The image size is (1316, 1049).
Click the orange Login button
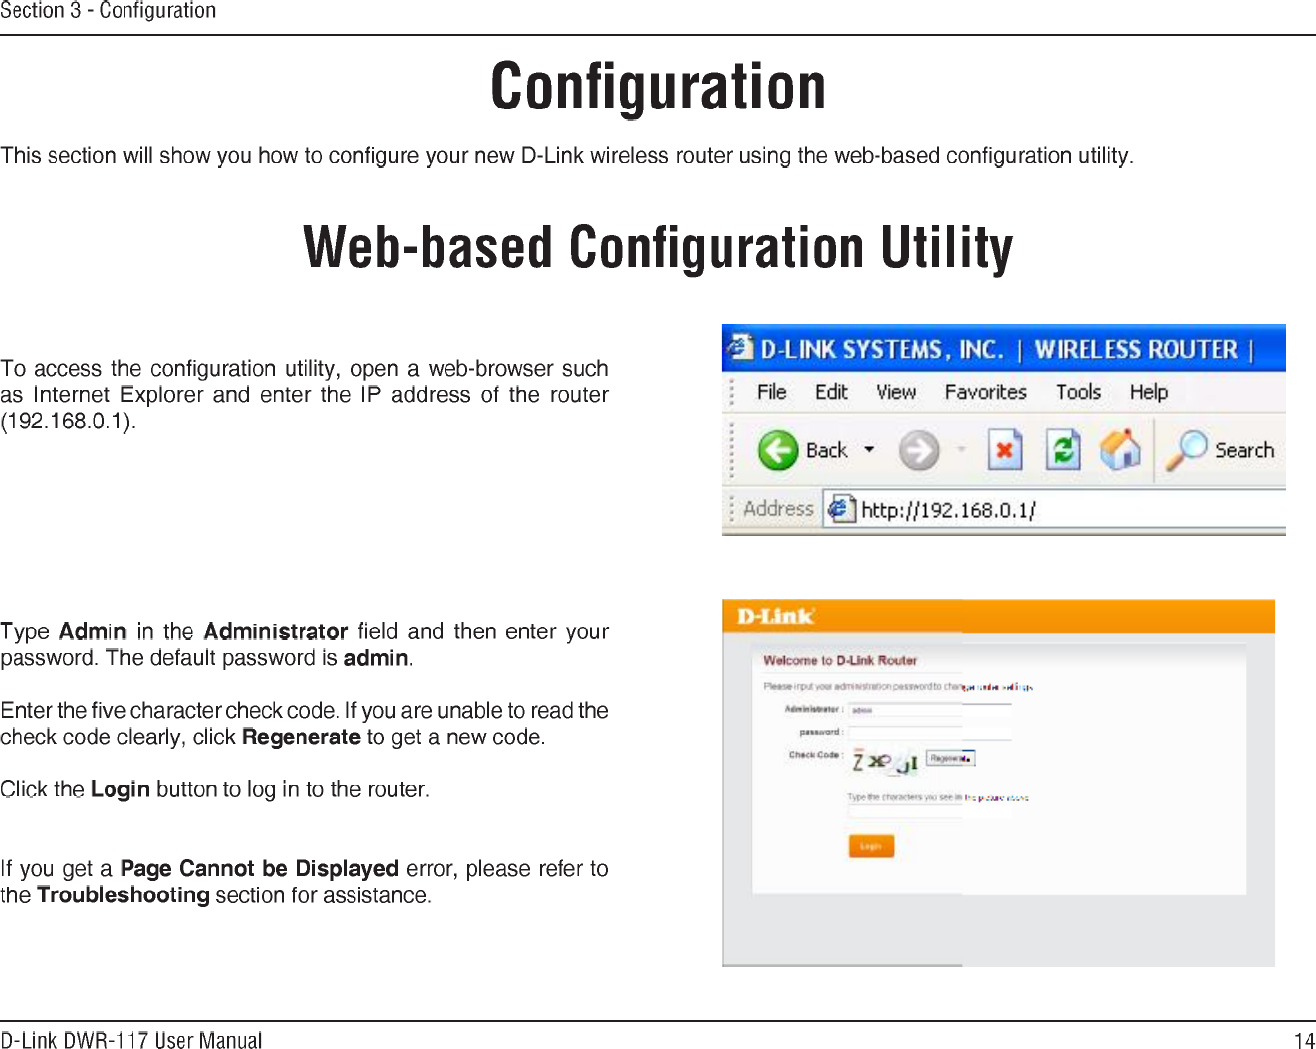click(x=871, y=846)
